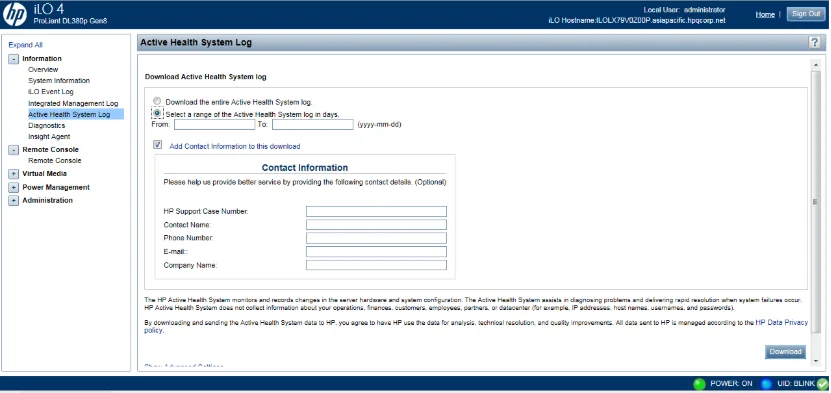Click the ProLiant DL380p Gen8 label
Screen dimensions: 831x393
pos(70,22)
